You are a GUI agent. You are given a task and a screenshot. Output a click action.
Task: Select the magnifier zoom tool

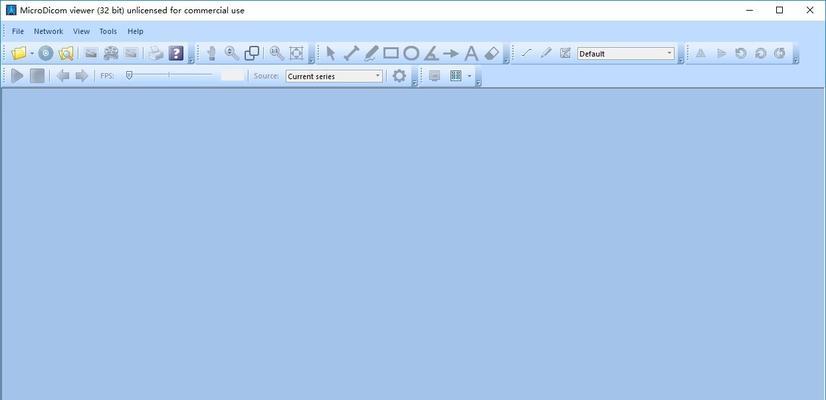[232, 53]
